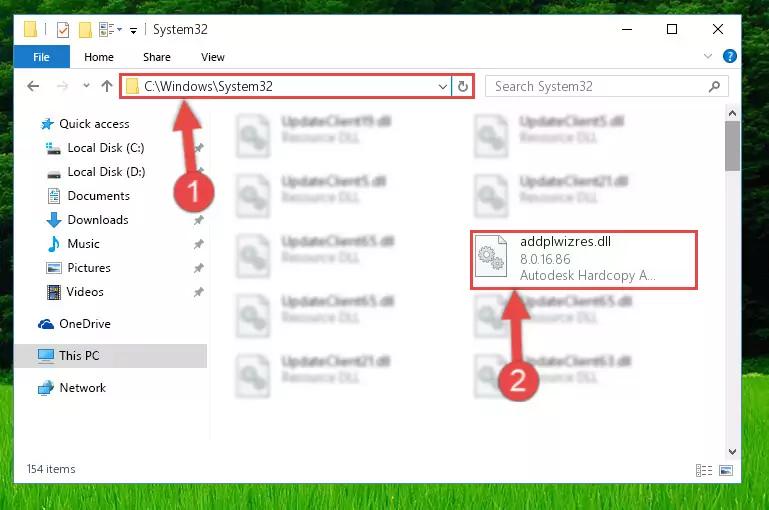769x510 pixels.
Task: Click the This PC monitor icon
Action: point(46,356)
